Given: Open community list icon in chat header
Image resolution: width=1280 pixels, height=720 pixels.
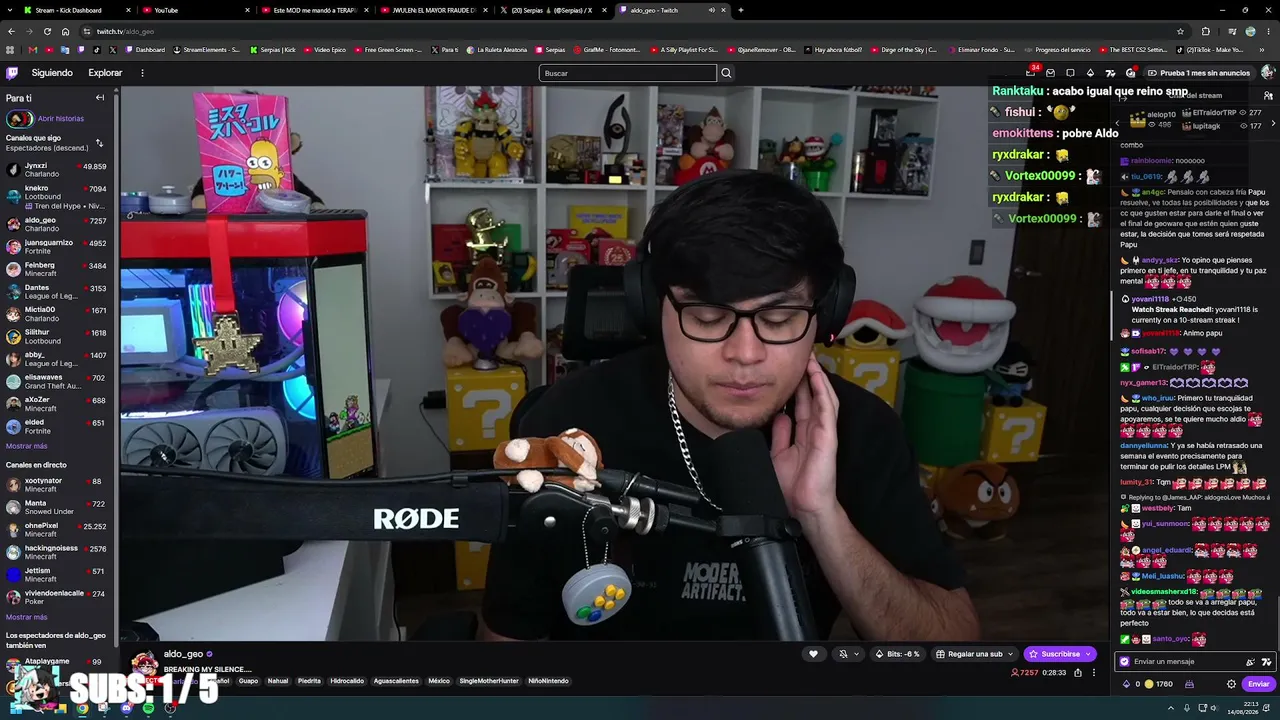Looking at the screenshot, I should tap(1268, 96).
